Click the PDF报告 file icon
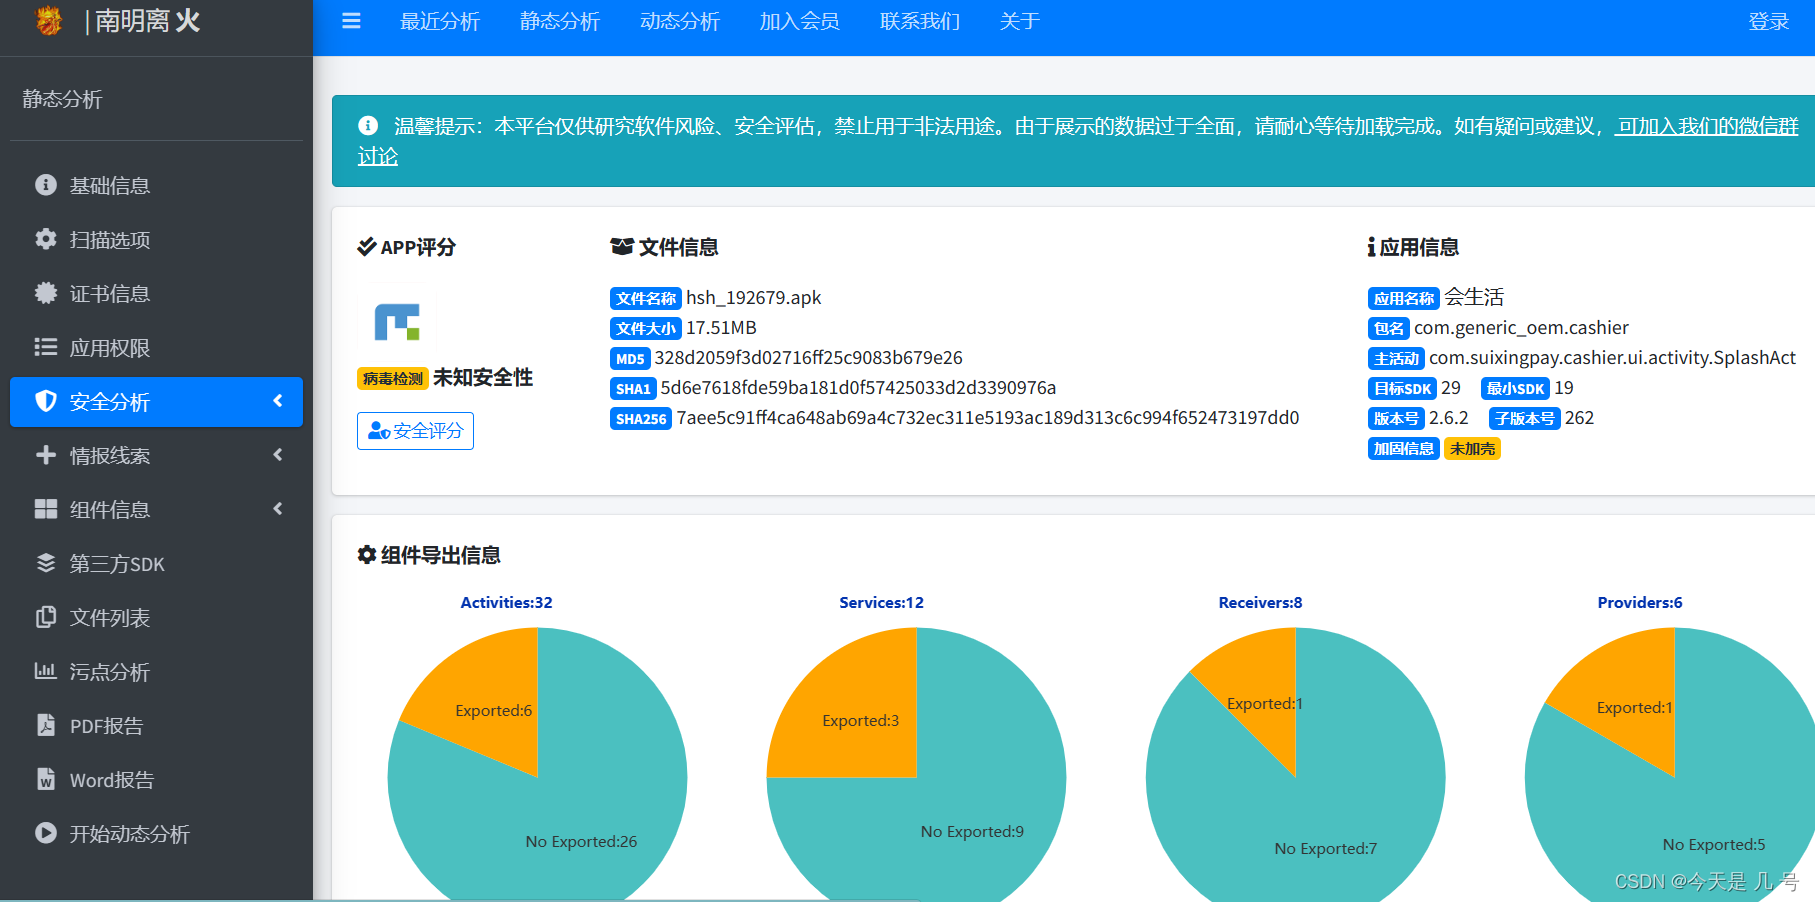Screen dimensions: 1815x902 point(46,725)
